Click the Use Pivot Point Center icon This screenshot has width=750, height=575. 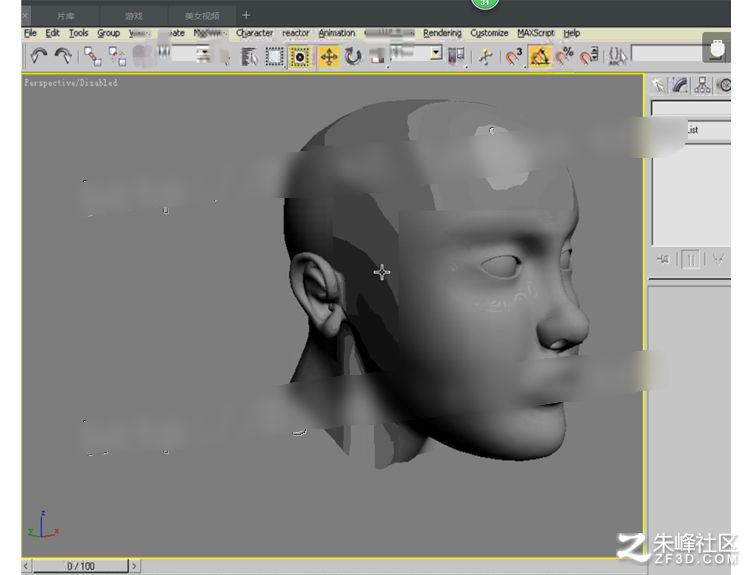pos(456,56)
